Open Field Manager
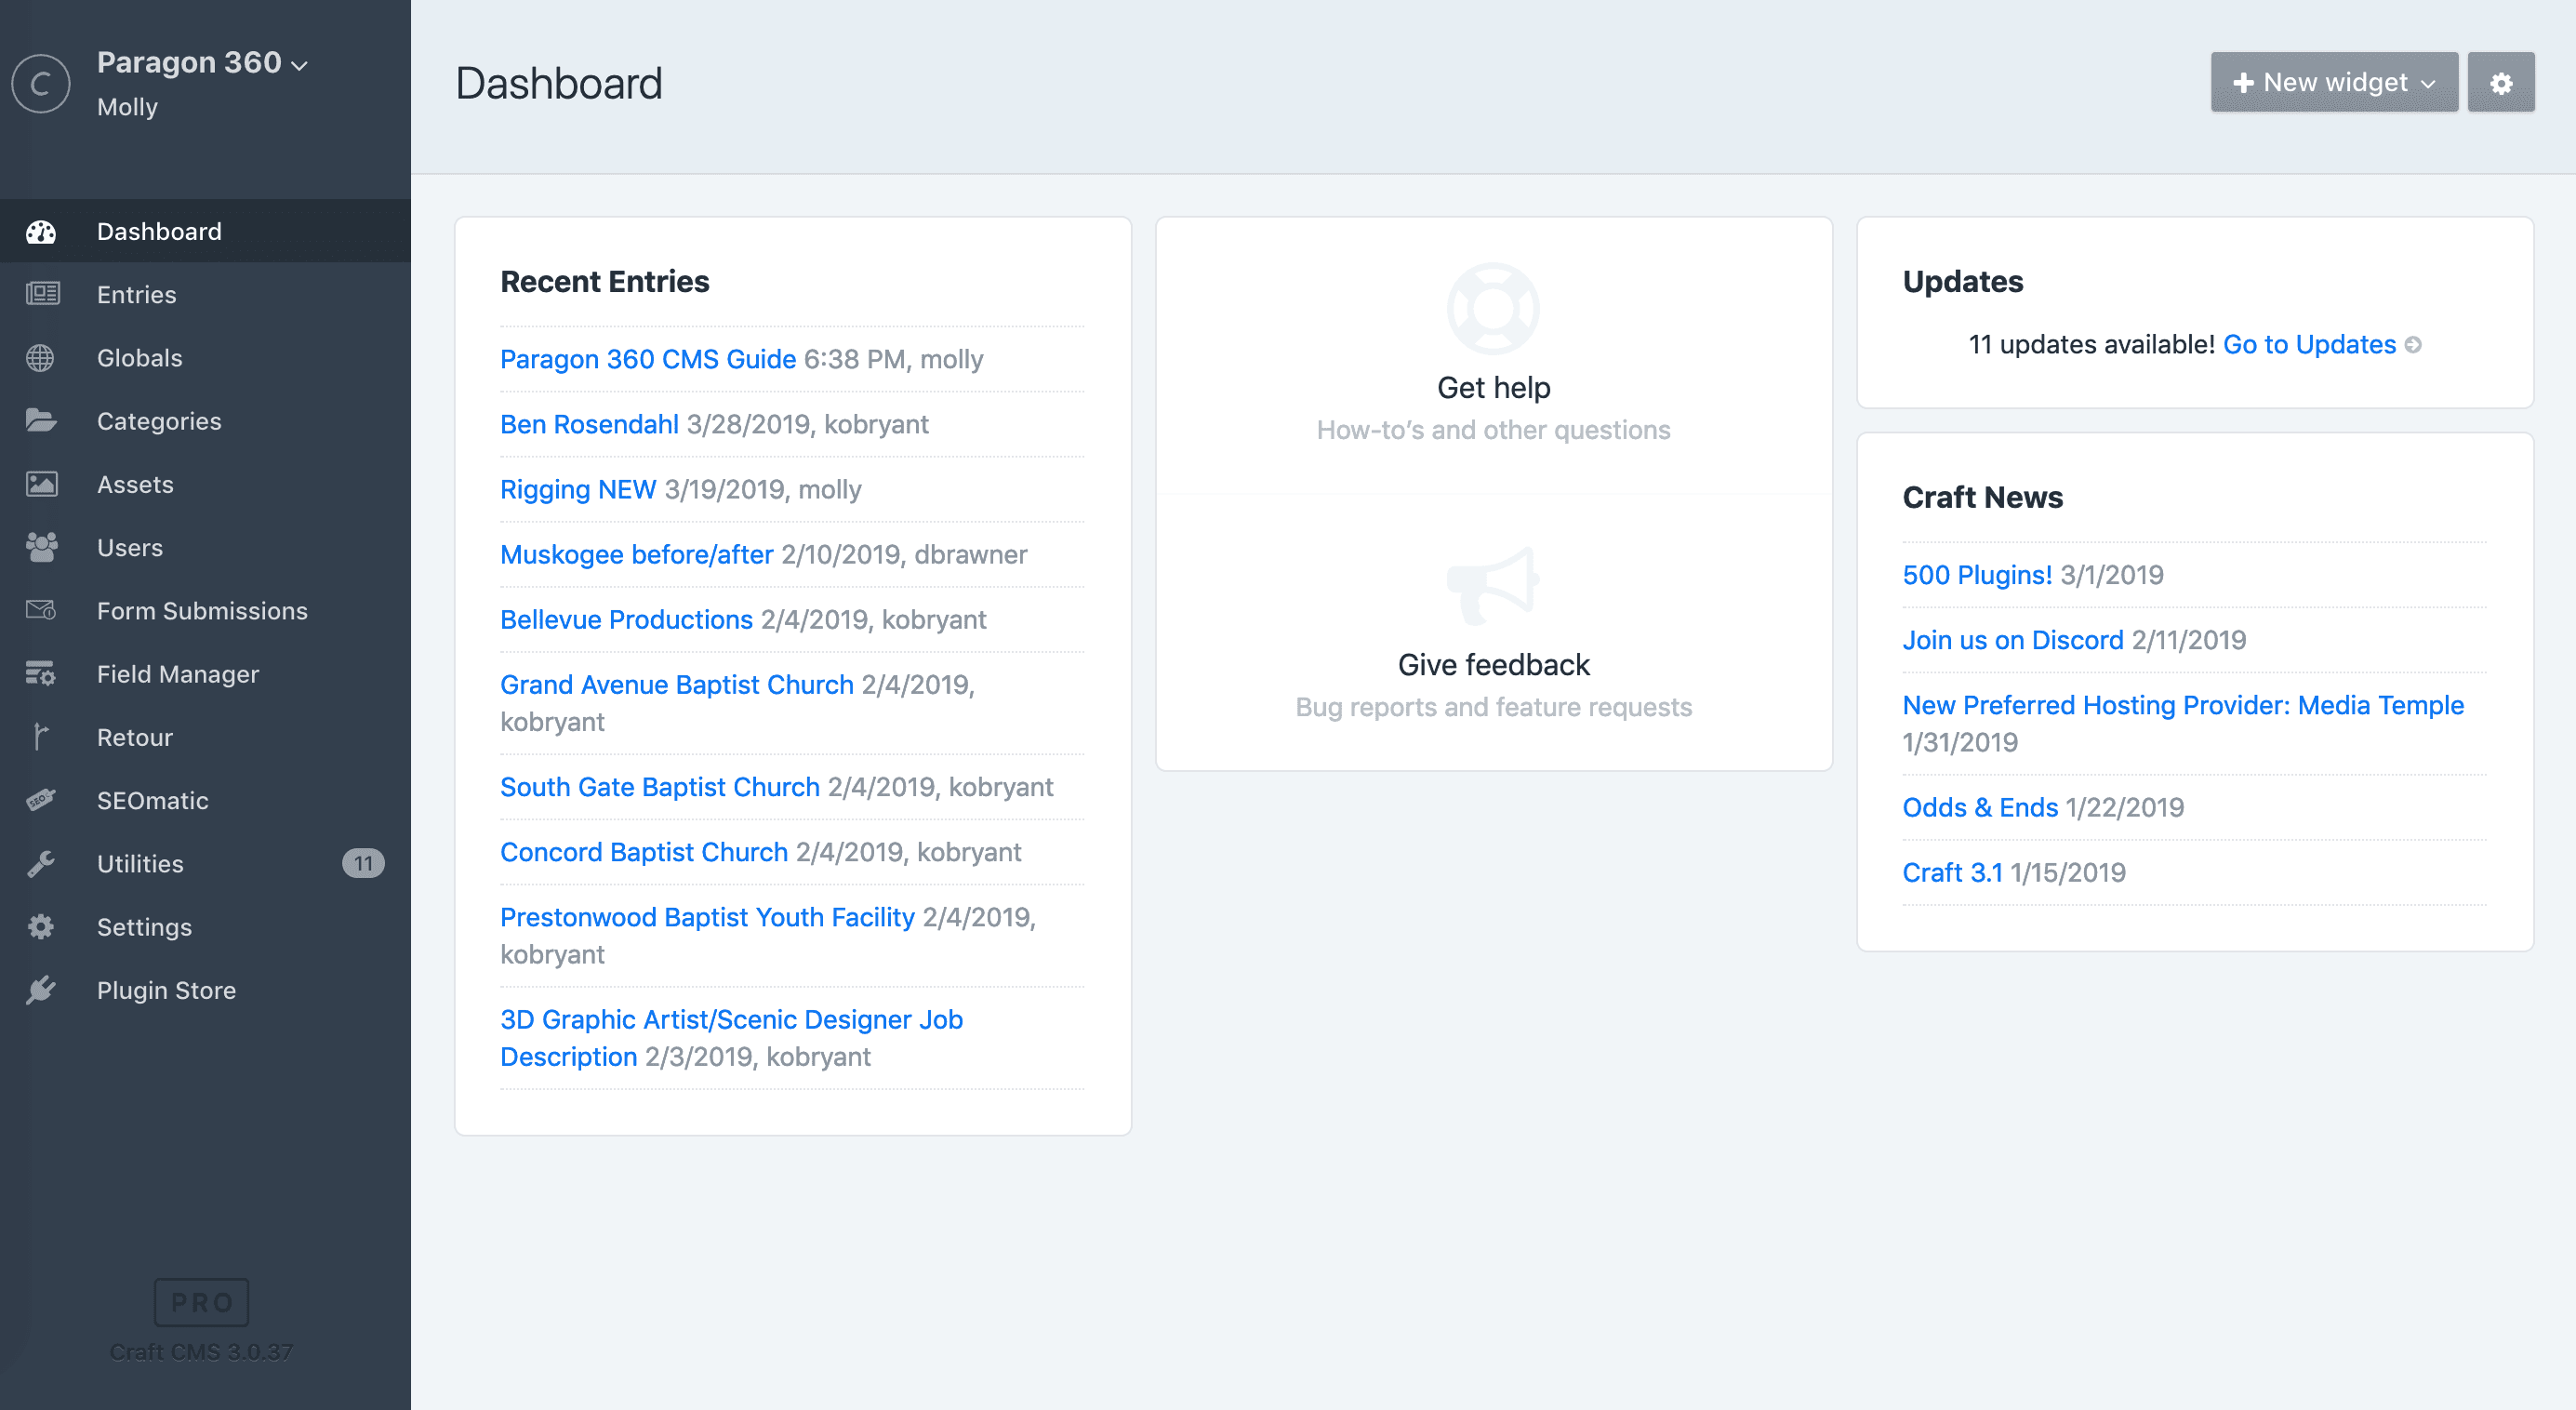2576x1410 pixels. [x=205, y=674]
